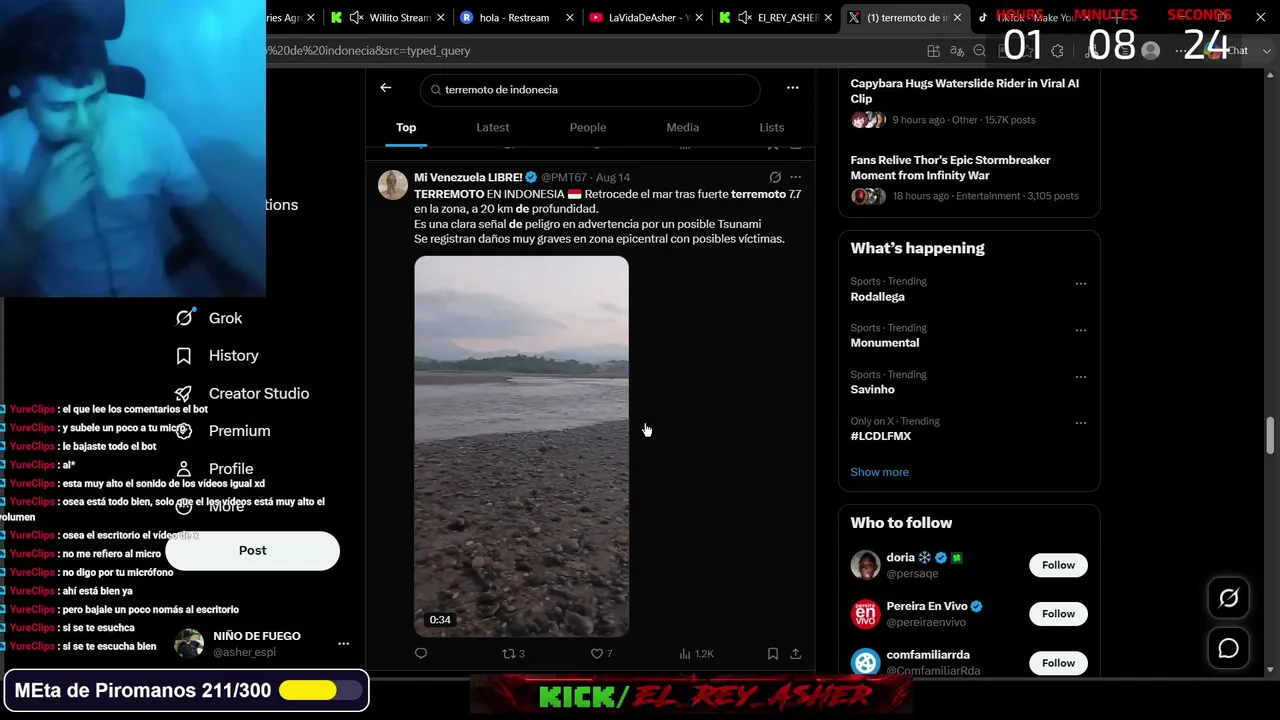This screenshot has height=720, width=1280.
Task: Open the Monumental trending topic
Action: (x=885, y=343)
